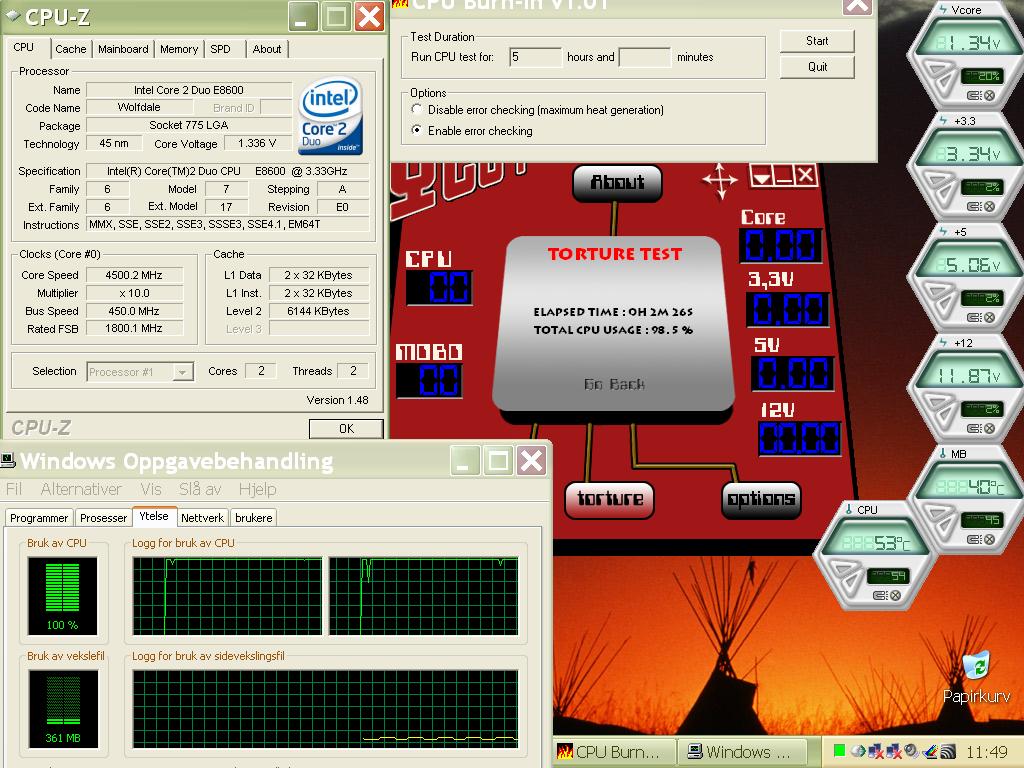Close the MB temperature gadget
Viewport: 1024px width, 768px height.
click(989, 539)
